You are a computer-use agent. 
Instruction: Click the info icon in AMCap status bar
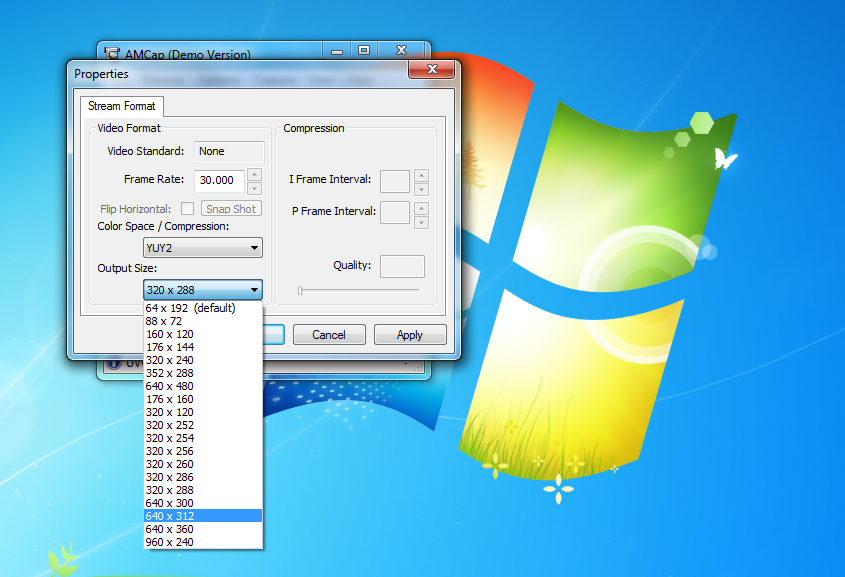pyautogui.click(x=114, y=364)
